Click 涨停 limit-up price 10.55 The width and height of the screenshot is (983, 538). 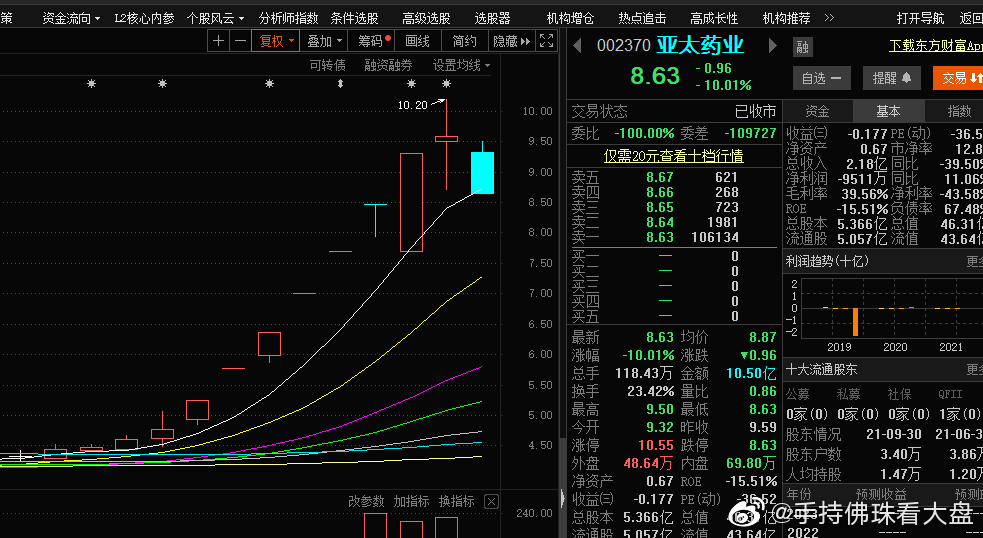click(x=655, y=446)
